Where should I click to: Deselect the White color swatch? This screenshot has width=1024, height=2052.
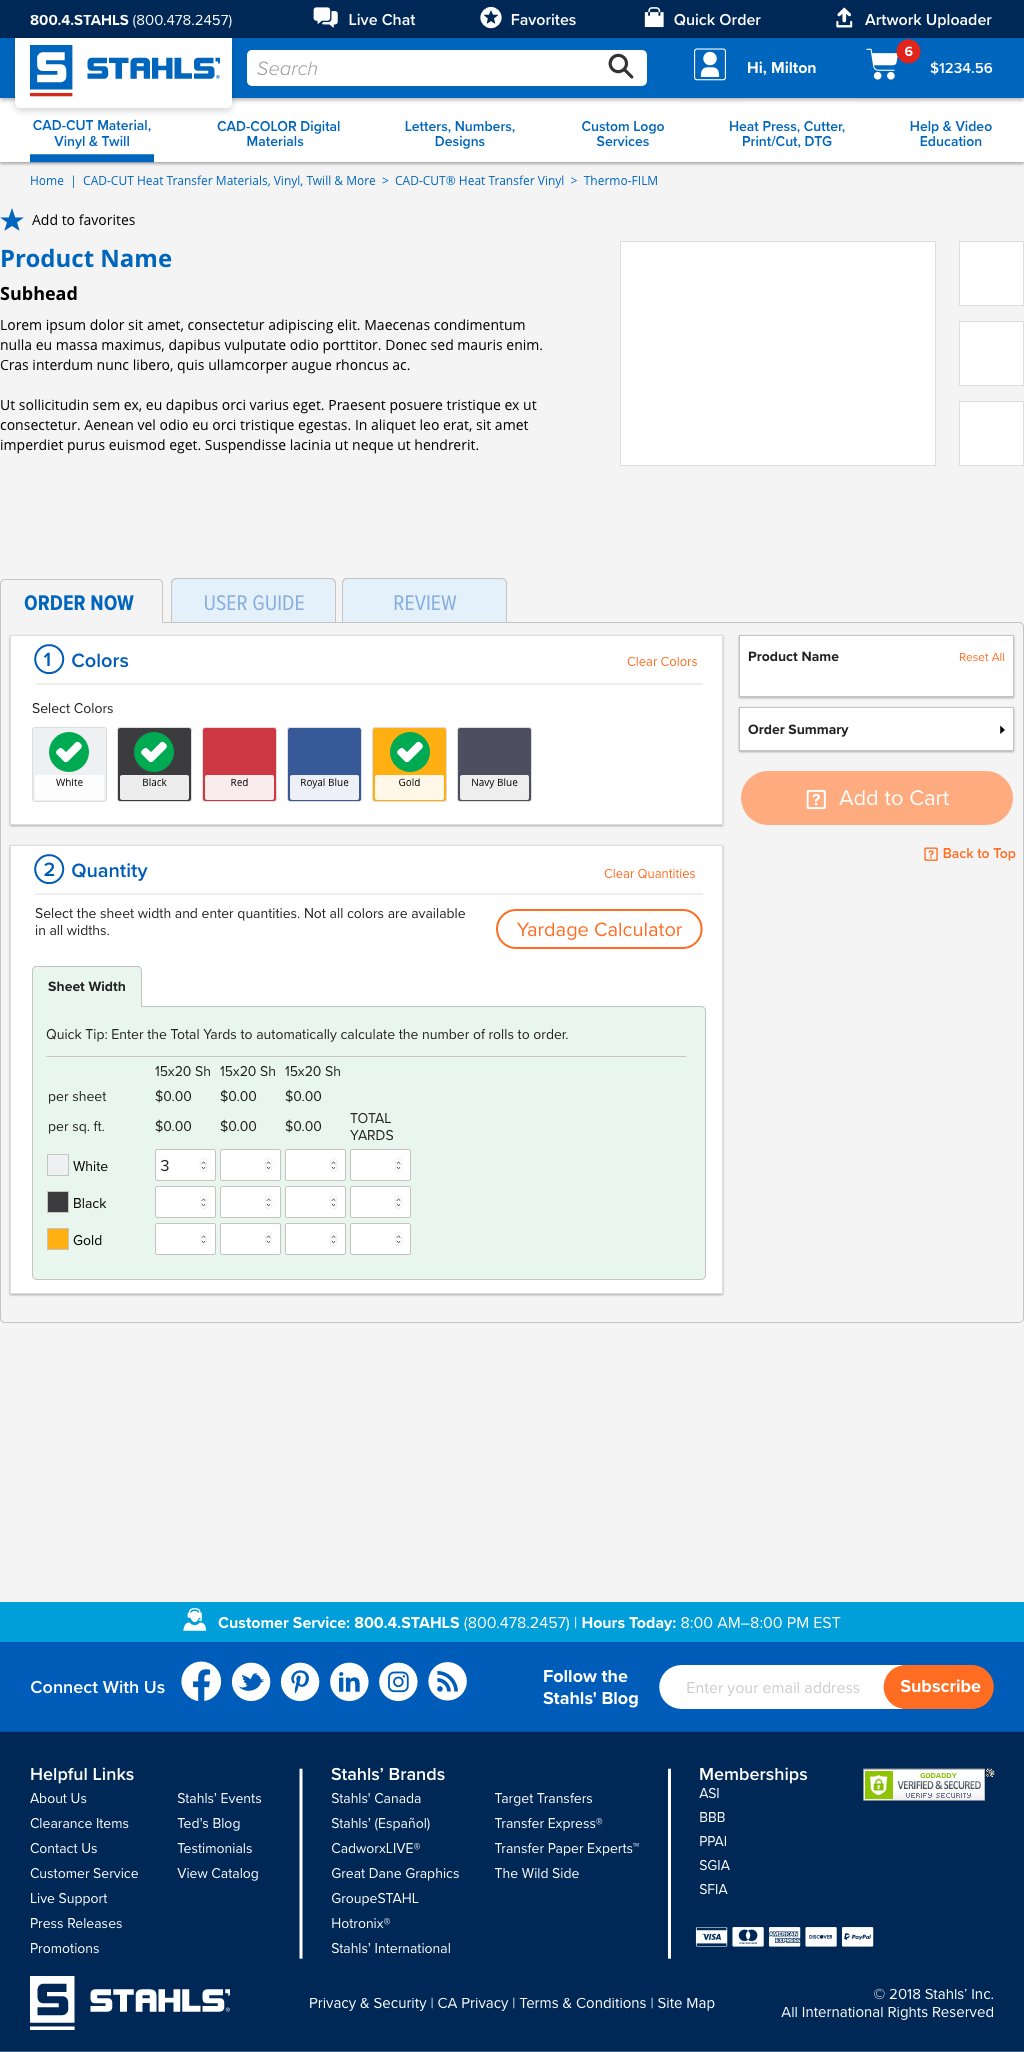coord(69,763)
